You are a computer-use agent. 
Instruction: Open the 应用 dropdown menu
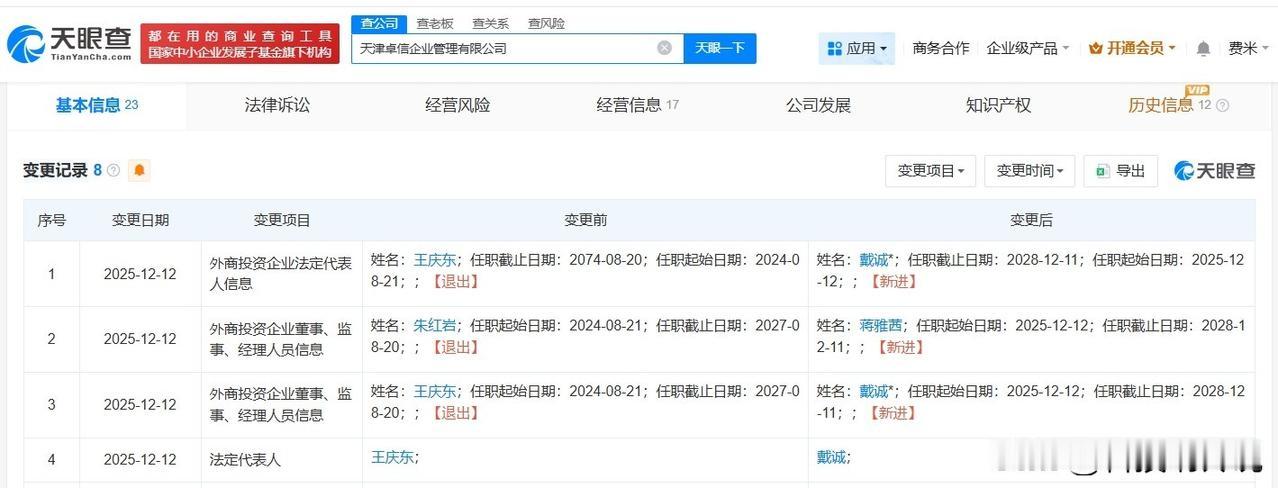pos(857,48)
